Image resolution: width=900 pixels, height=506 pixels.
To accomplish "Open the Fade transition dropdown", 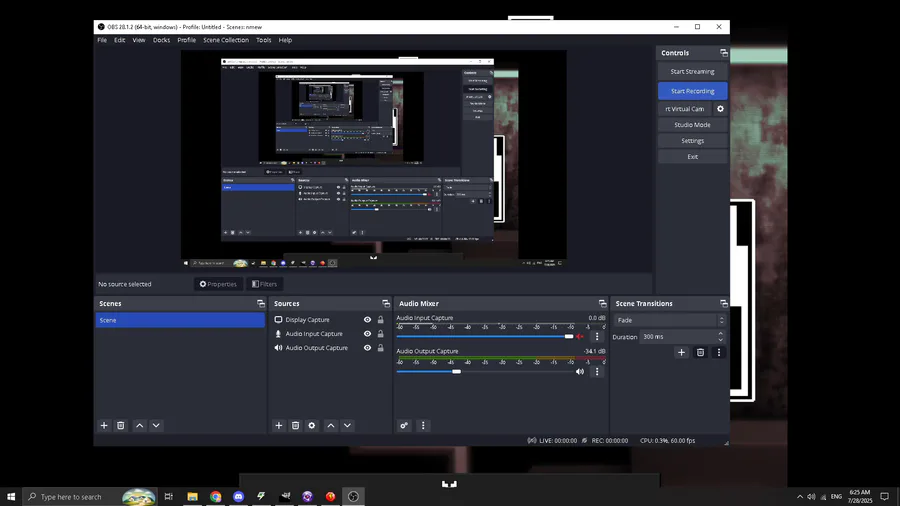I will pyautogui.click(x=670, y=320).
